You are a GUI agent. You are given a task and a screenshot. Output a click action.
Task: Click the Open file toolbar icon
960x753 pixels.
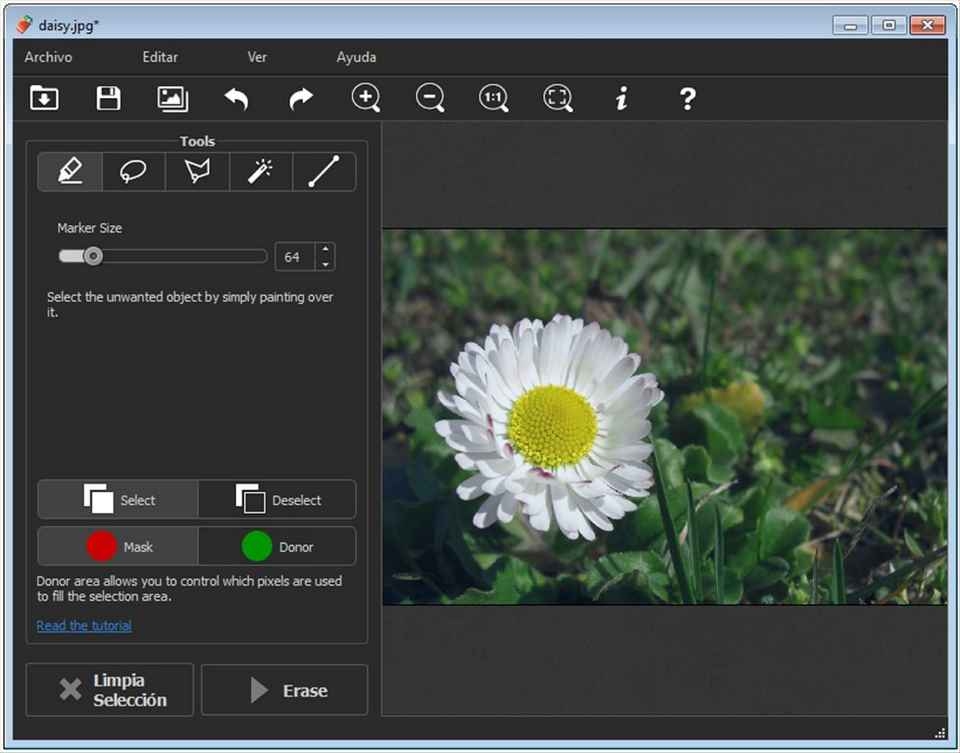pyautogui.click(x=44, y=98)
